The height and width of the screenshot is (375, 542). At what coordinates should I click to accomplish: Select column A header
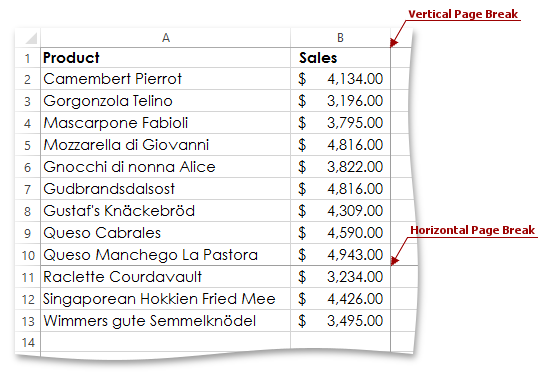point(166,37)
